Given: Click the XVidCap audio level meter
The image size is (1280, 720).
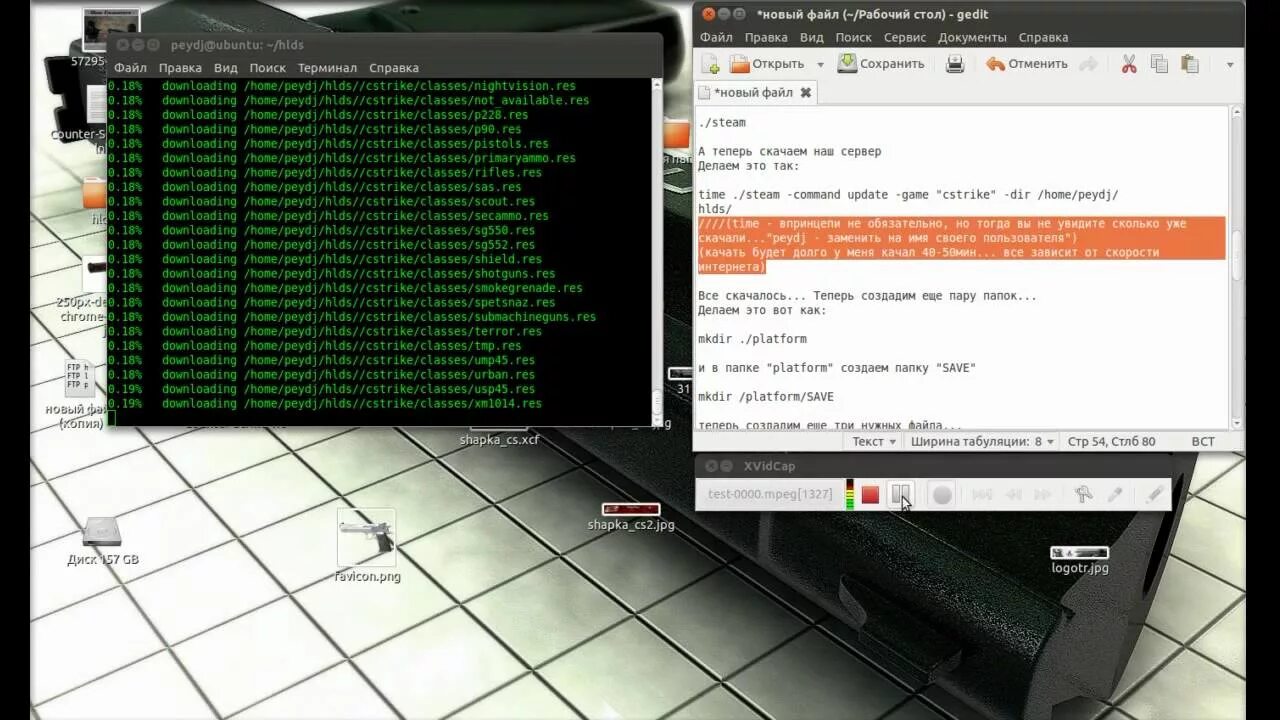Looking at the screenshot, I should (x=850, y=494).
